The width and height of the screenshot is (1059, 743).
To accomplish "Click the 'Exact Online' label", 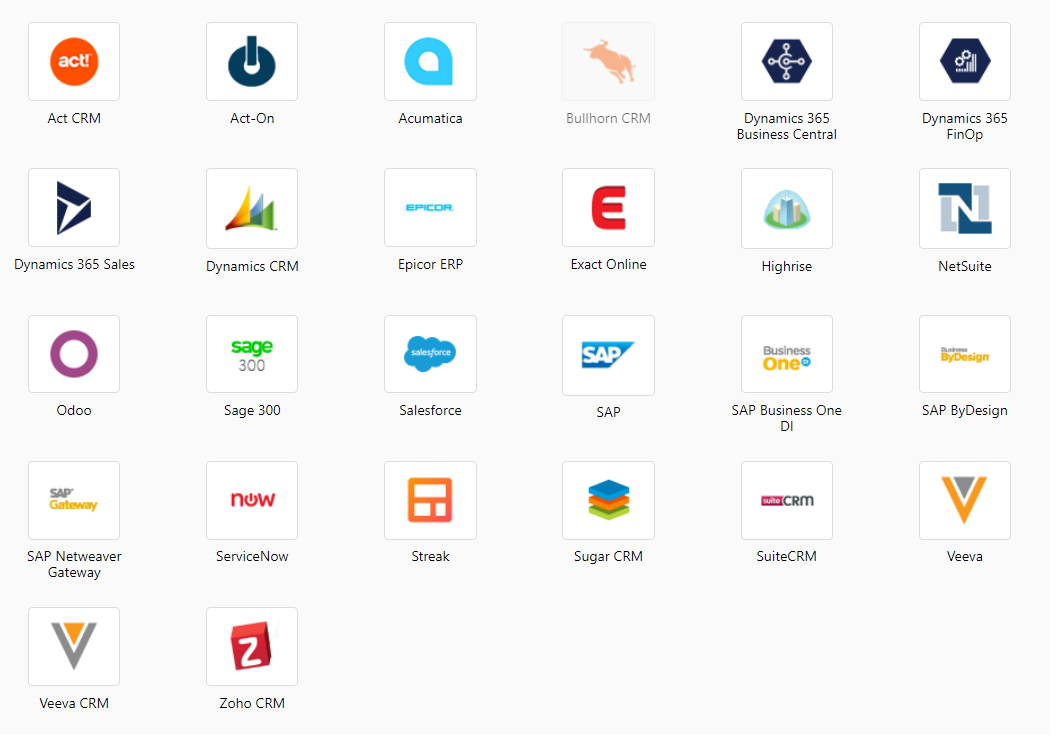I will tap(609, 264).
